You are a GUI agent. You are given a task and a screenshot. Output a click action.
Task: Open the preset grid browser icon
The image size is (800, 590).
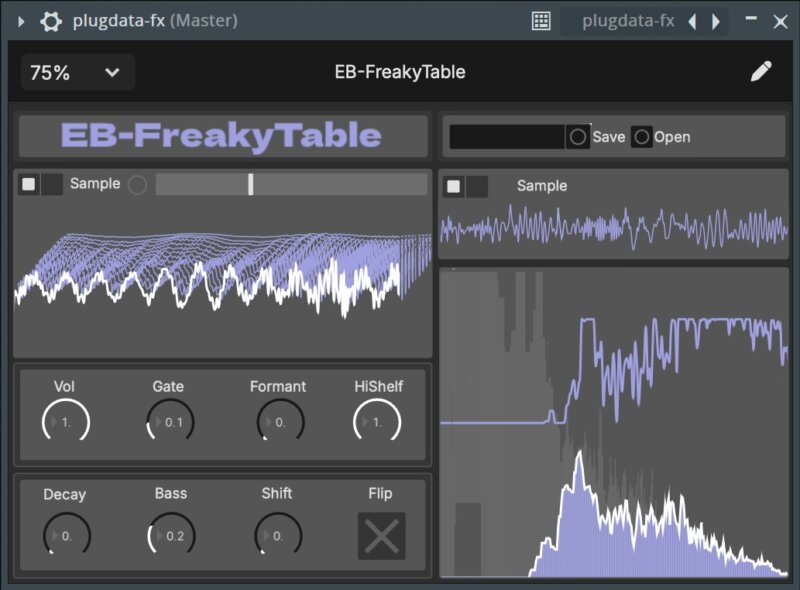(x=541, y=21)
